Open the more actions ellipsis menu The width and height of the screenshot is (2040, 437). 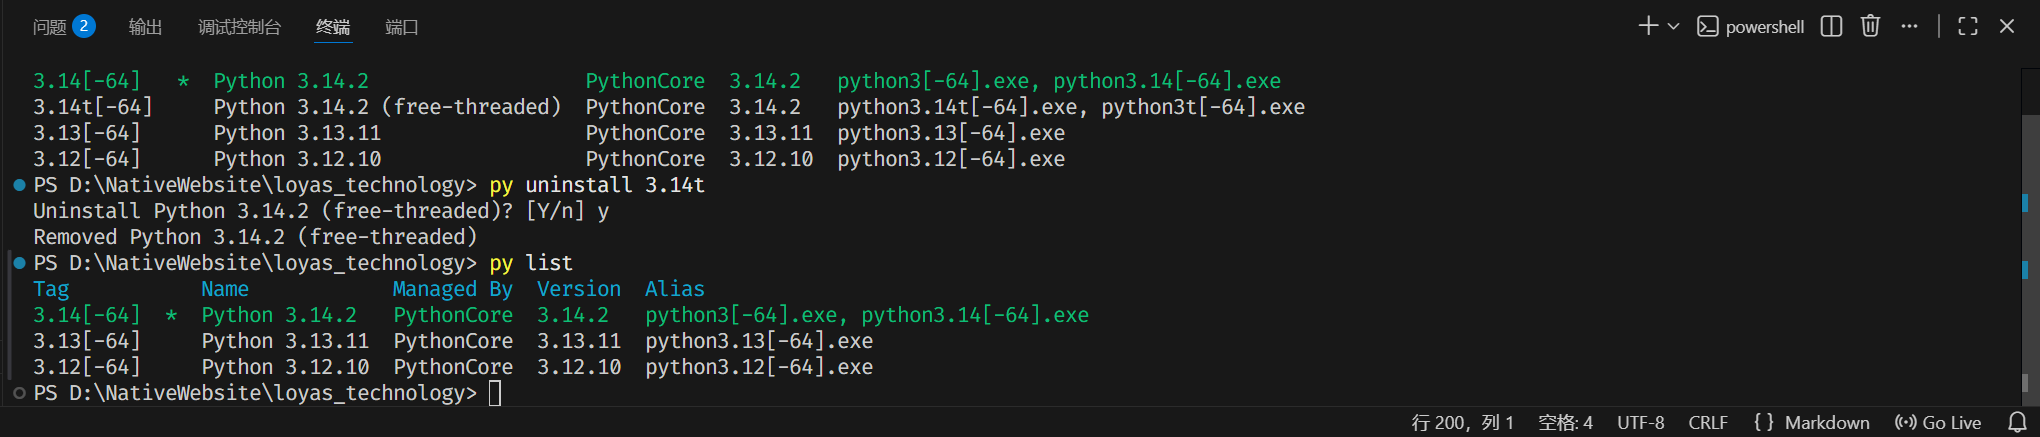tap(1909, 26)
